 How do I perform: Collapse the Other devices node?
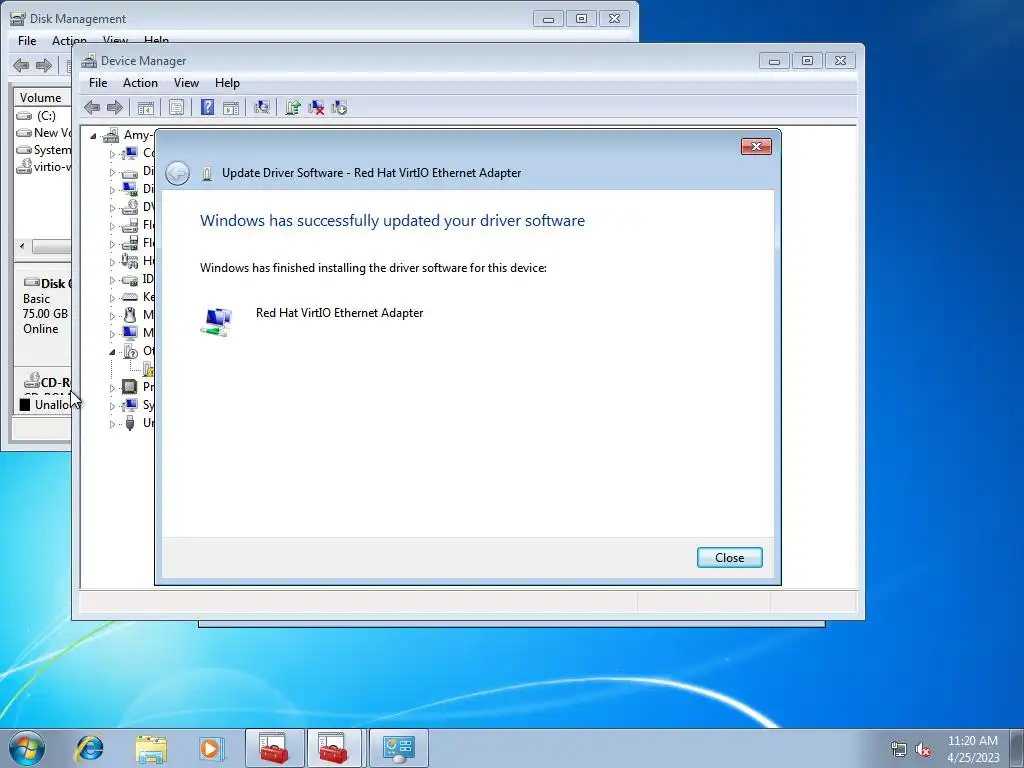point(112,351)
